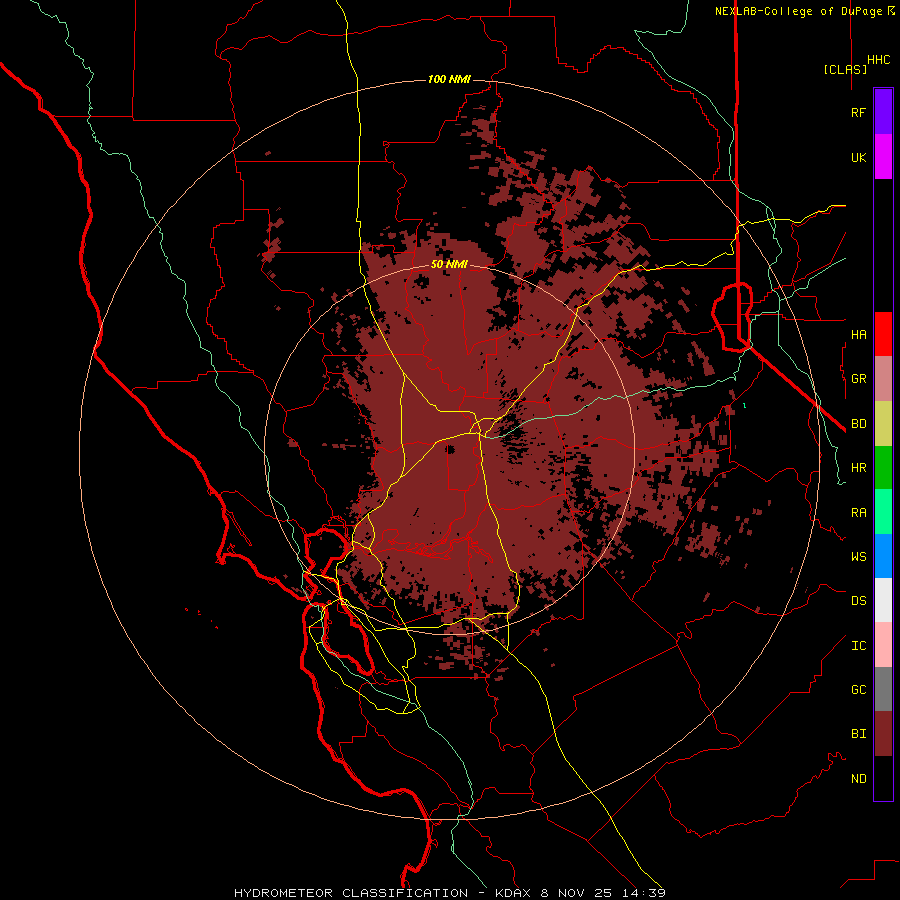Click the RA legend label
The height and width of the screenshot is (900, 900).
click(858, 513)
